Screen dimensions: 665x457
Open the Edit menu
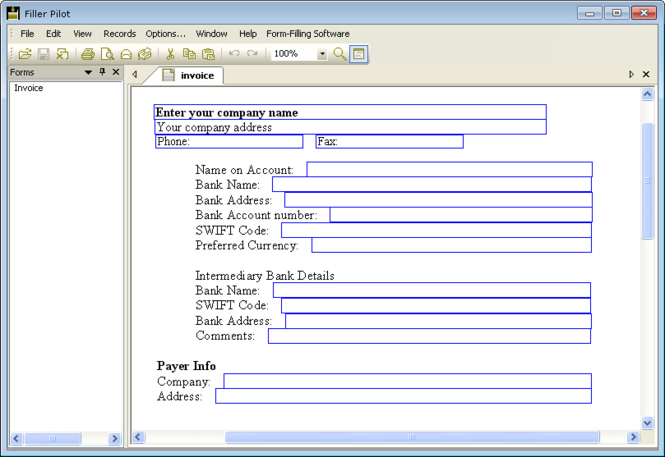pyautogui.click(x=53, y=33)
